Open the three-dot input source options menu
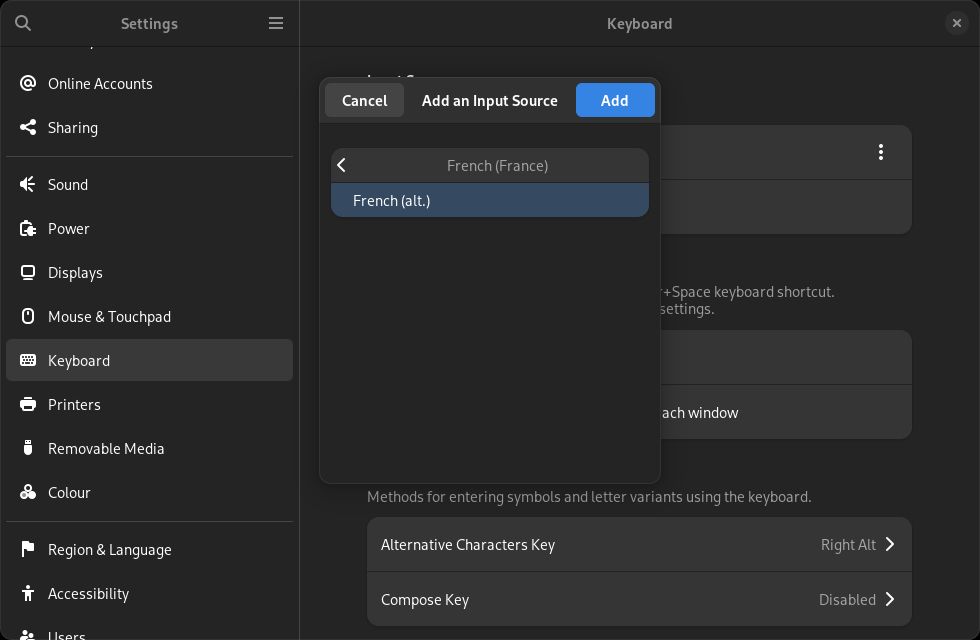 coord(880,152)
